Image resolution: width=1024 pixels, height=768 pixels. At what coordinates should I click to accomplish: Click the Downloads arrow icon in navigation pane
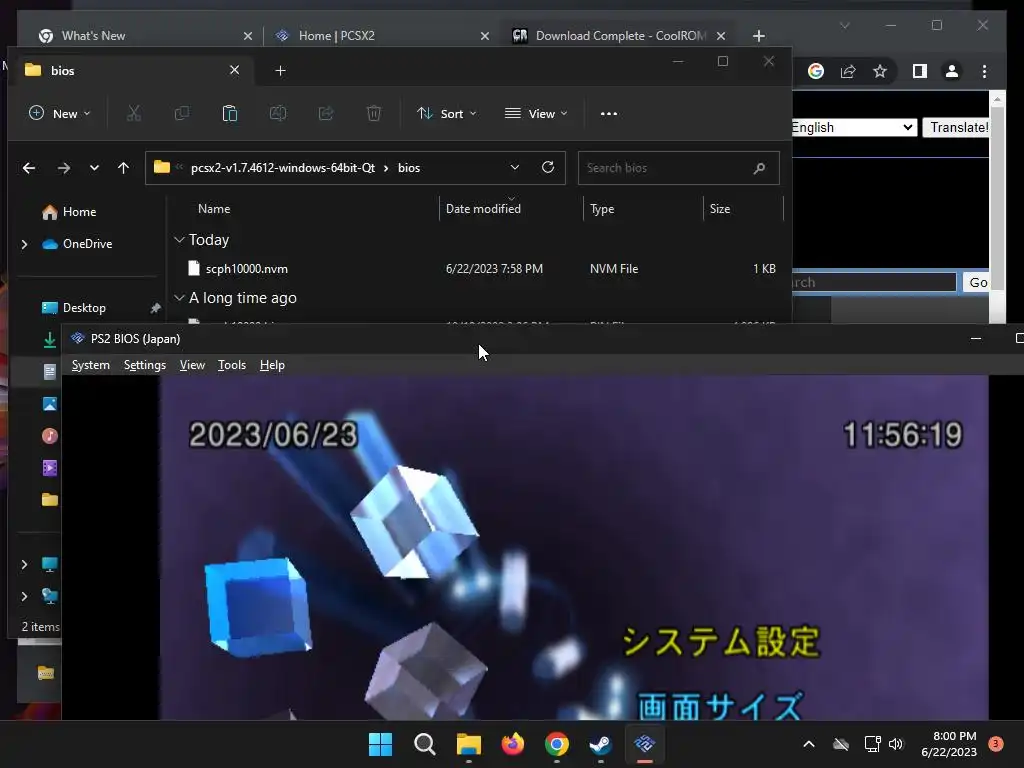tap(50, 340)
